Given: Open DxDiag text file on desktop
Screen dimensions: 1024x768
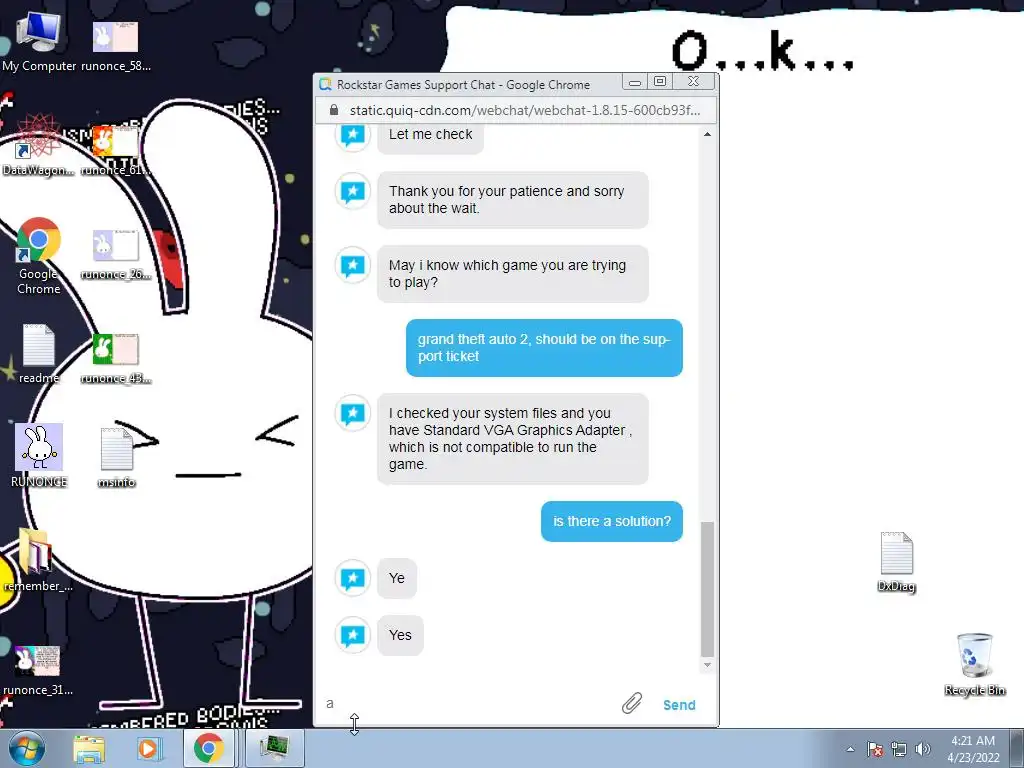Looking at the screenshot, I should point(897,562).
